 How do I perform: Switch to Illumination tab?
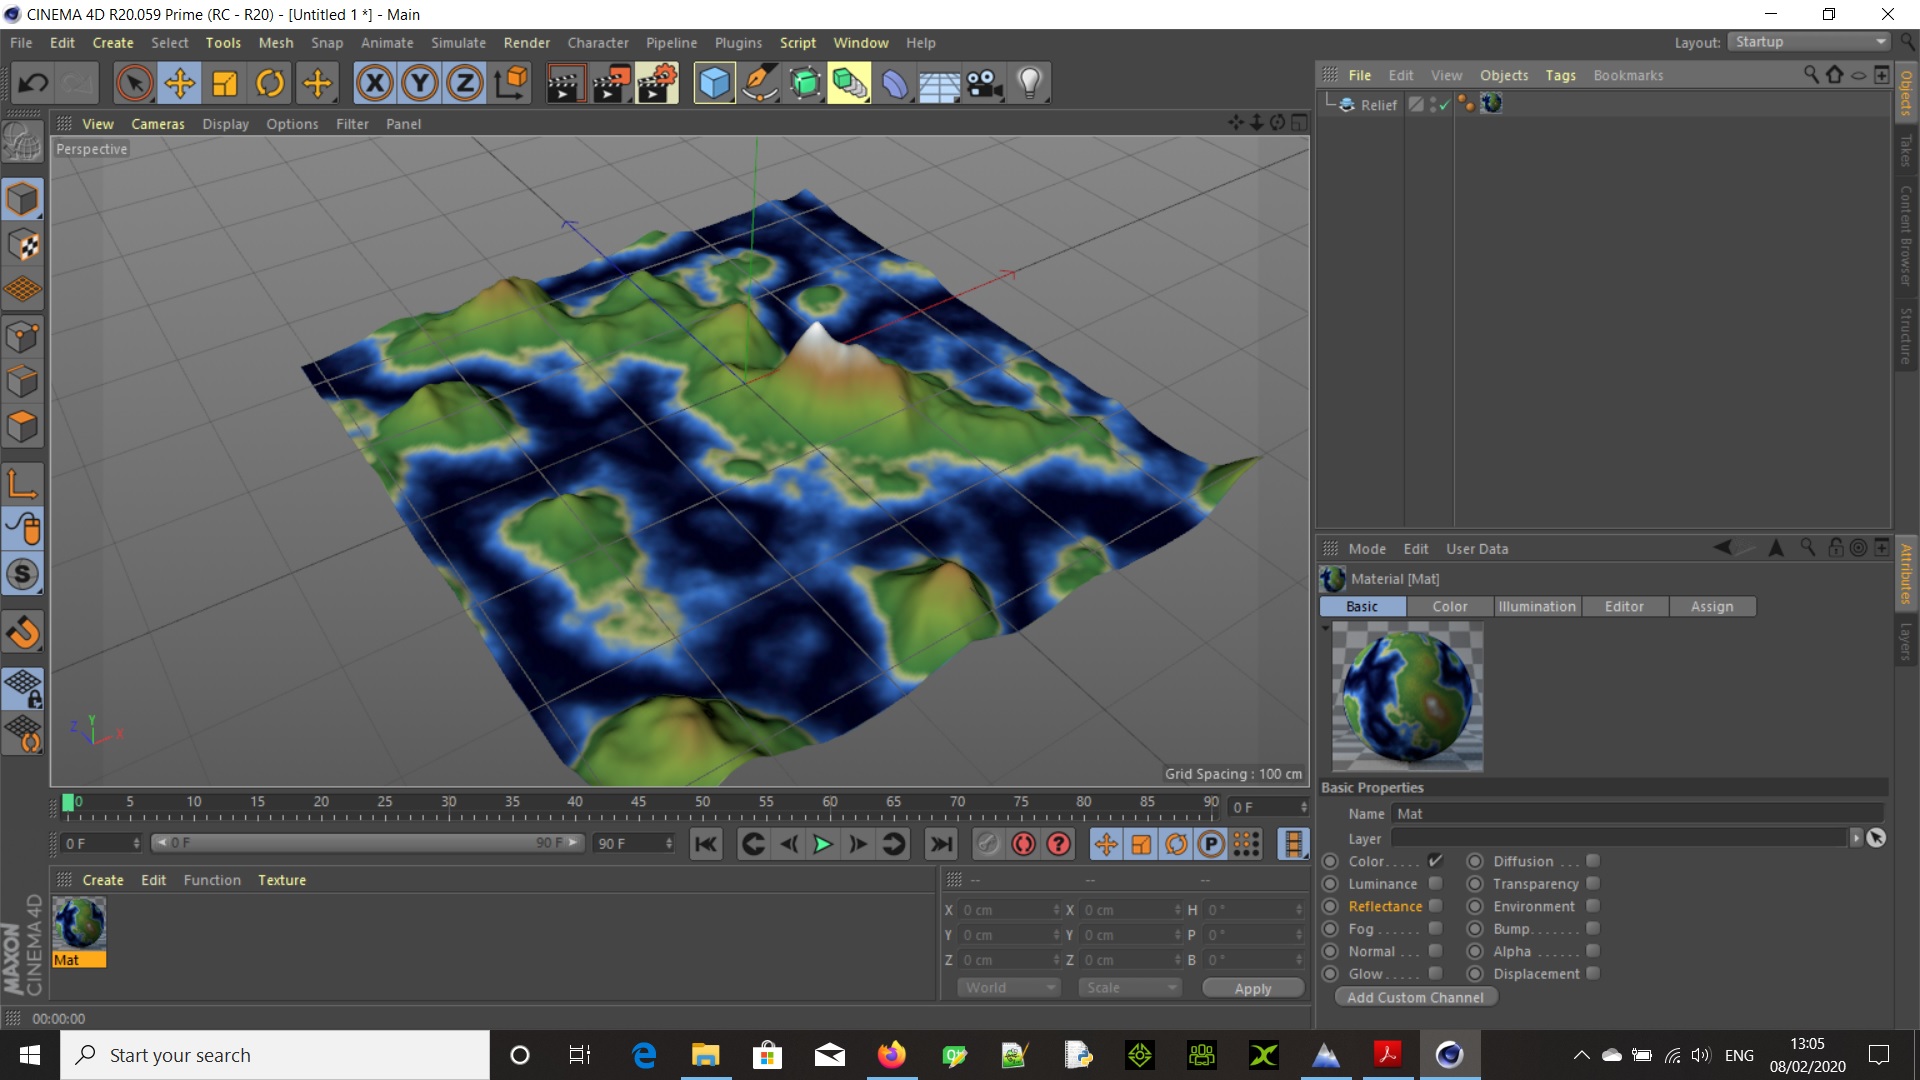click(x=1537, y=606)
